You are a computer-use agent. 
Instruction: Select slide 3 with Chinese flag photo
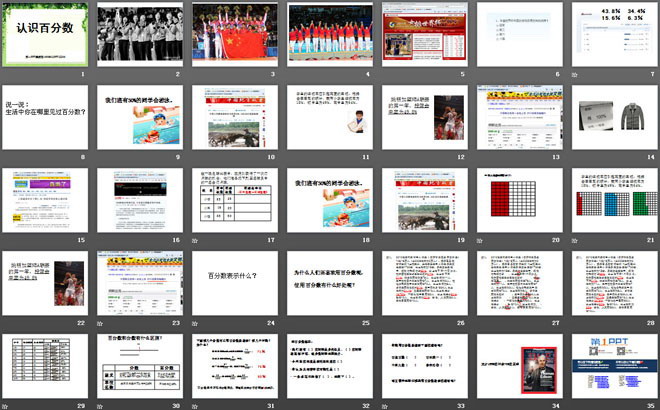pos(235,34)
